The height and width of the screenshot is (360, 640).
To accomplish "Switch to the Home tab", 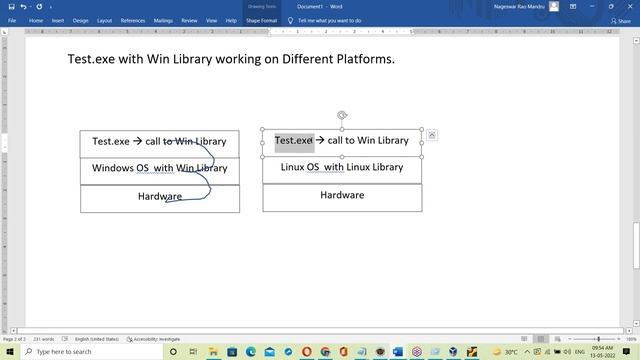I will coord(36,20).
